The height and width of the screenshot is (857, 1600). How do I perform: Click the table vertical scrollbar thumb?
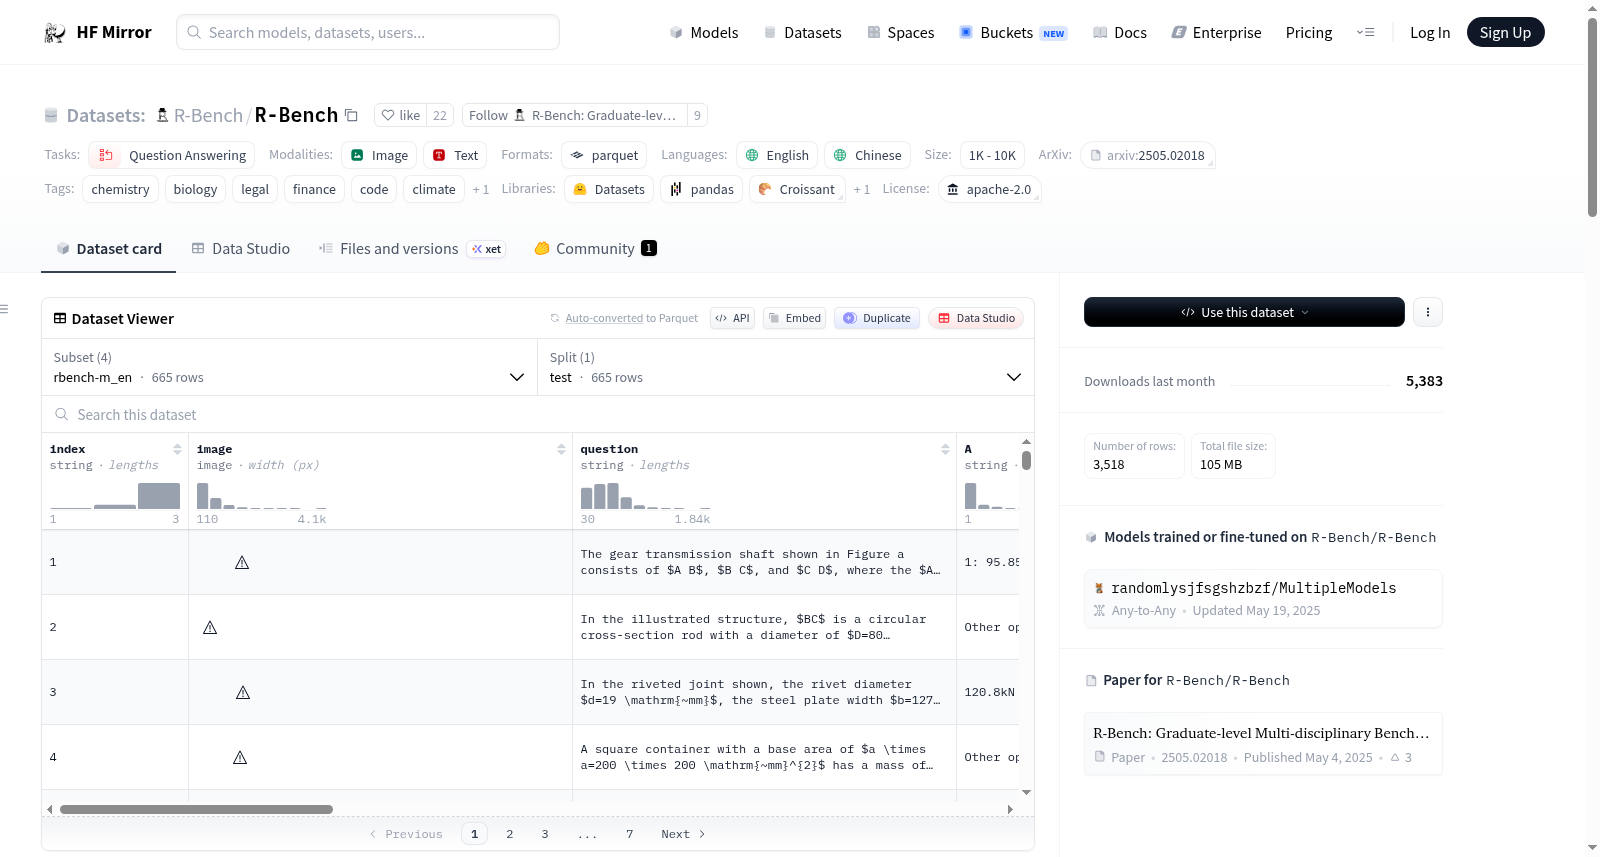point(1026,461)
